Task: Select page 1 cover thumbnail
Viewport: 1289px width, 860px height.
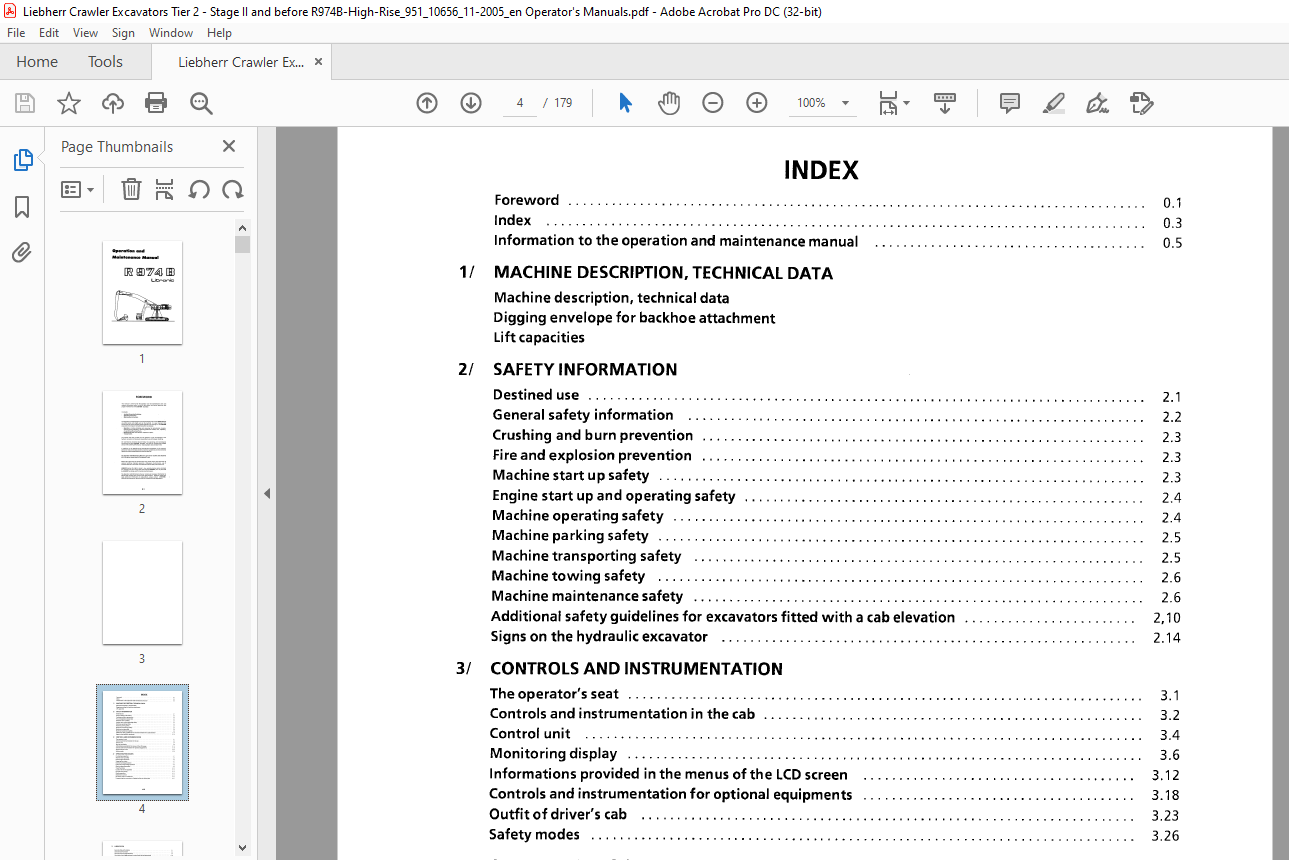Action: click(x=142, y=292)
